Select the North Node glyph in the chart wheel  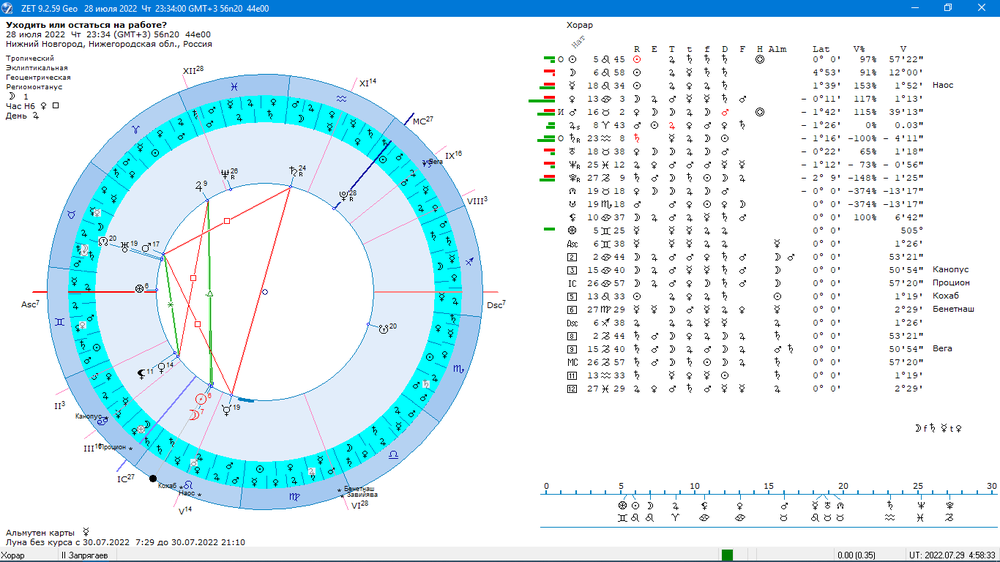pyautogui.click(x=103, y=241)
